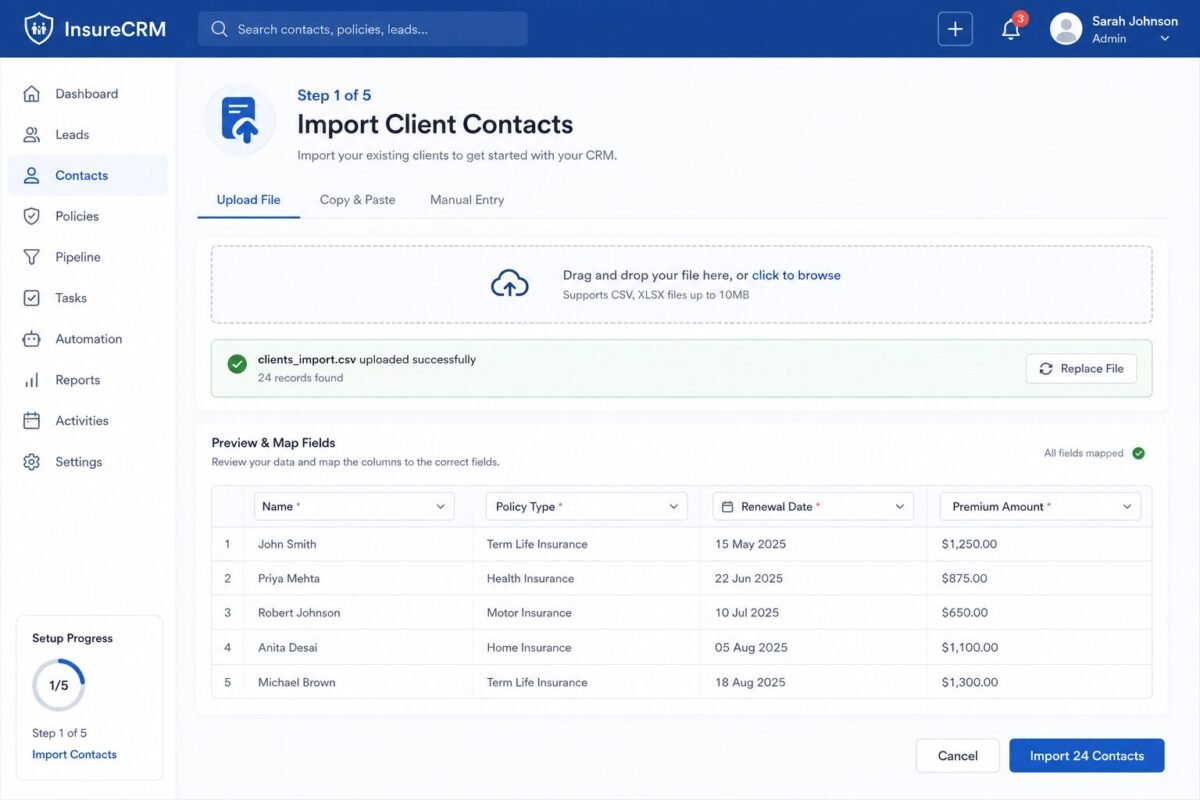Click the Cancel button
Screen dimensions: 1200x800
(x=957, y=756)
